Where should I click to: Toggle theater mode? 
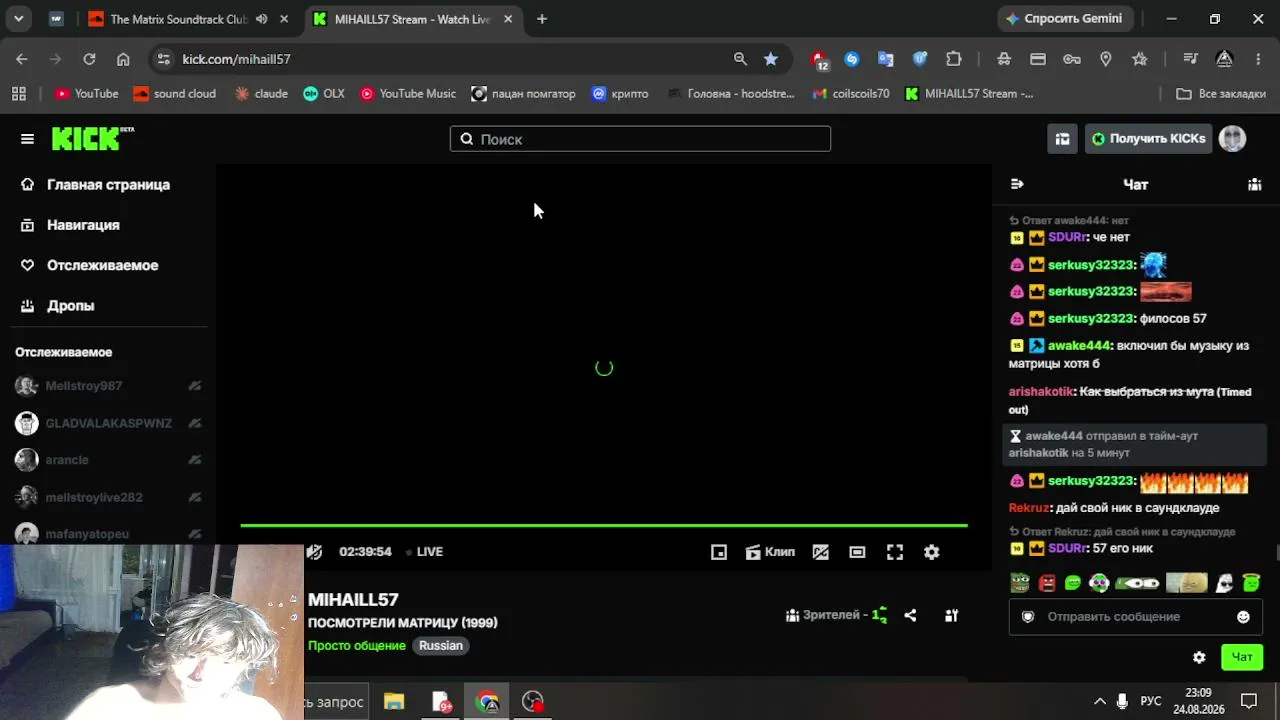click(857, 552)
